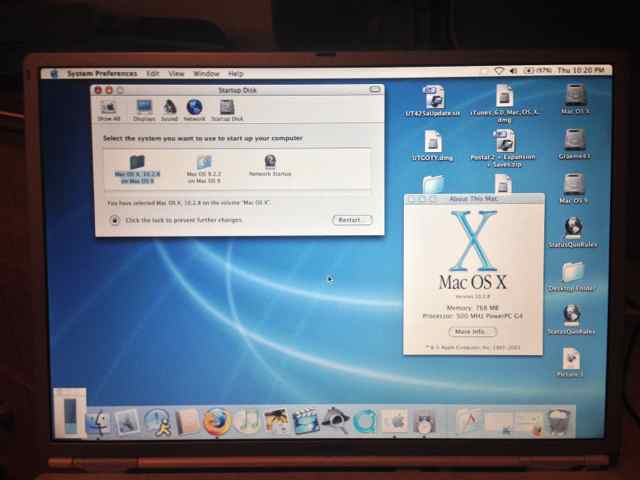Launch QuickTime Player from the Dock
Screen dimensions: 640x480
[364, 422]
